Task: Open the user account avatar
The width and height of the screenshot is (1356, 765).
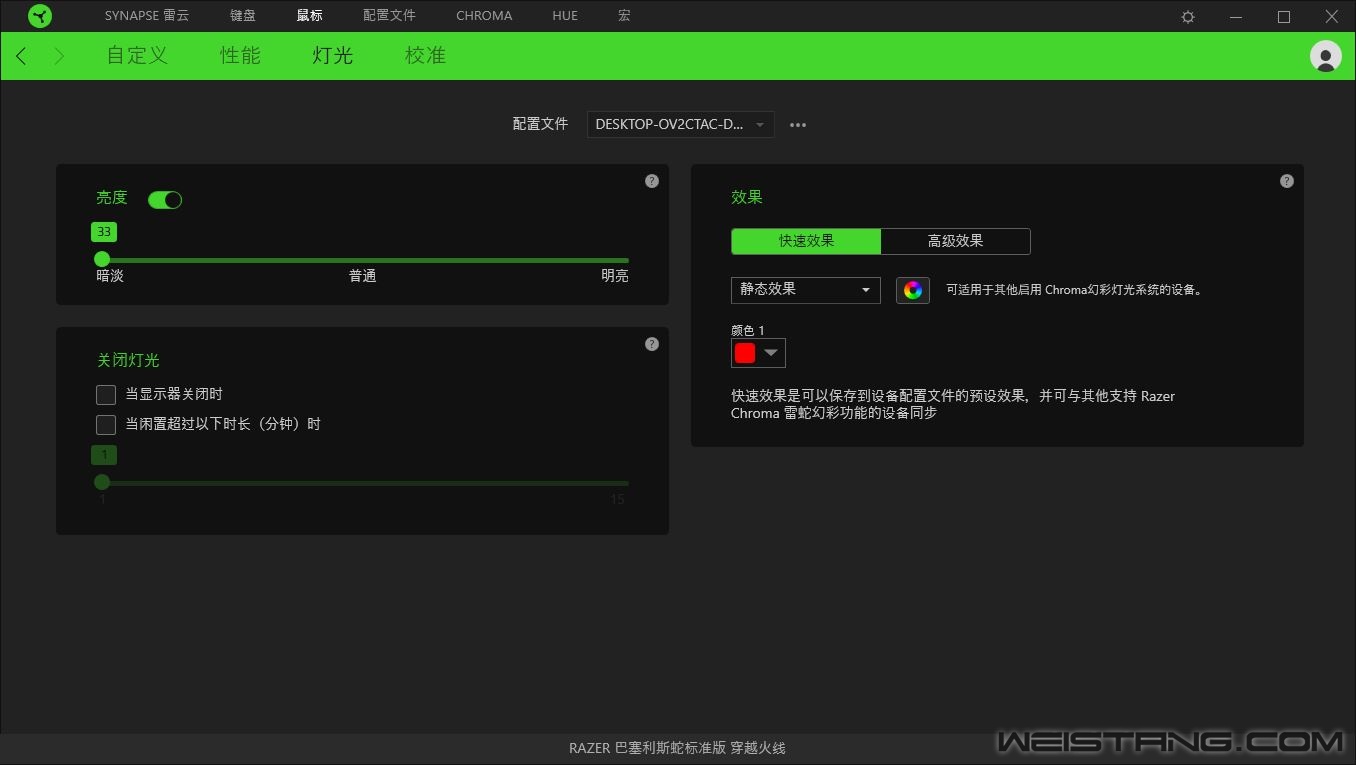Action: pyautogui.click(x=1326, y=56)
